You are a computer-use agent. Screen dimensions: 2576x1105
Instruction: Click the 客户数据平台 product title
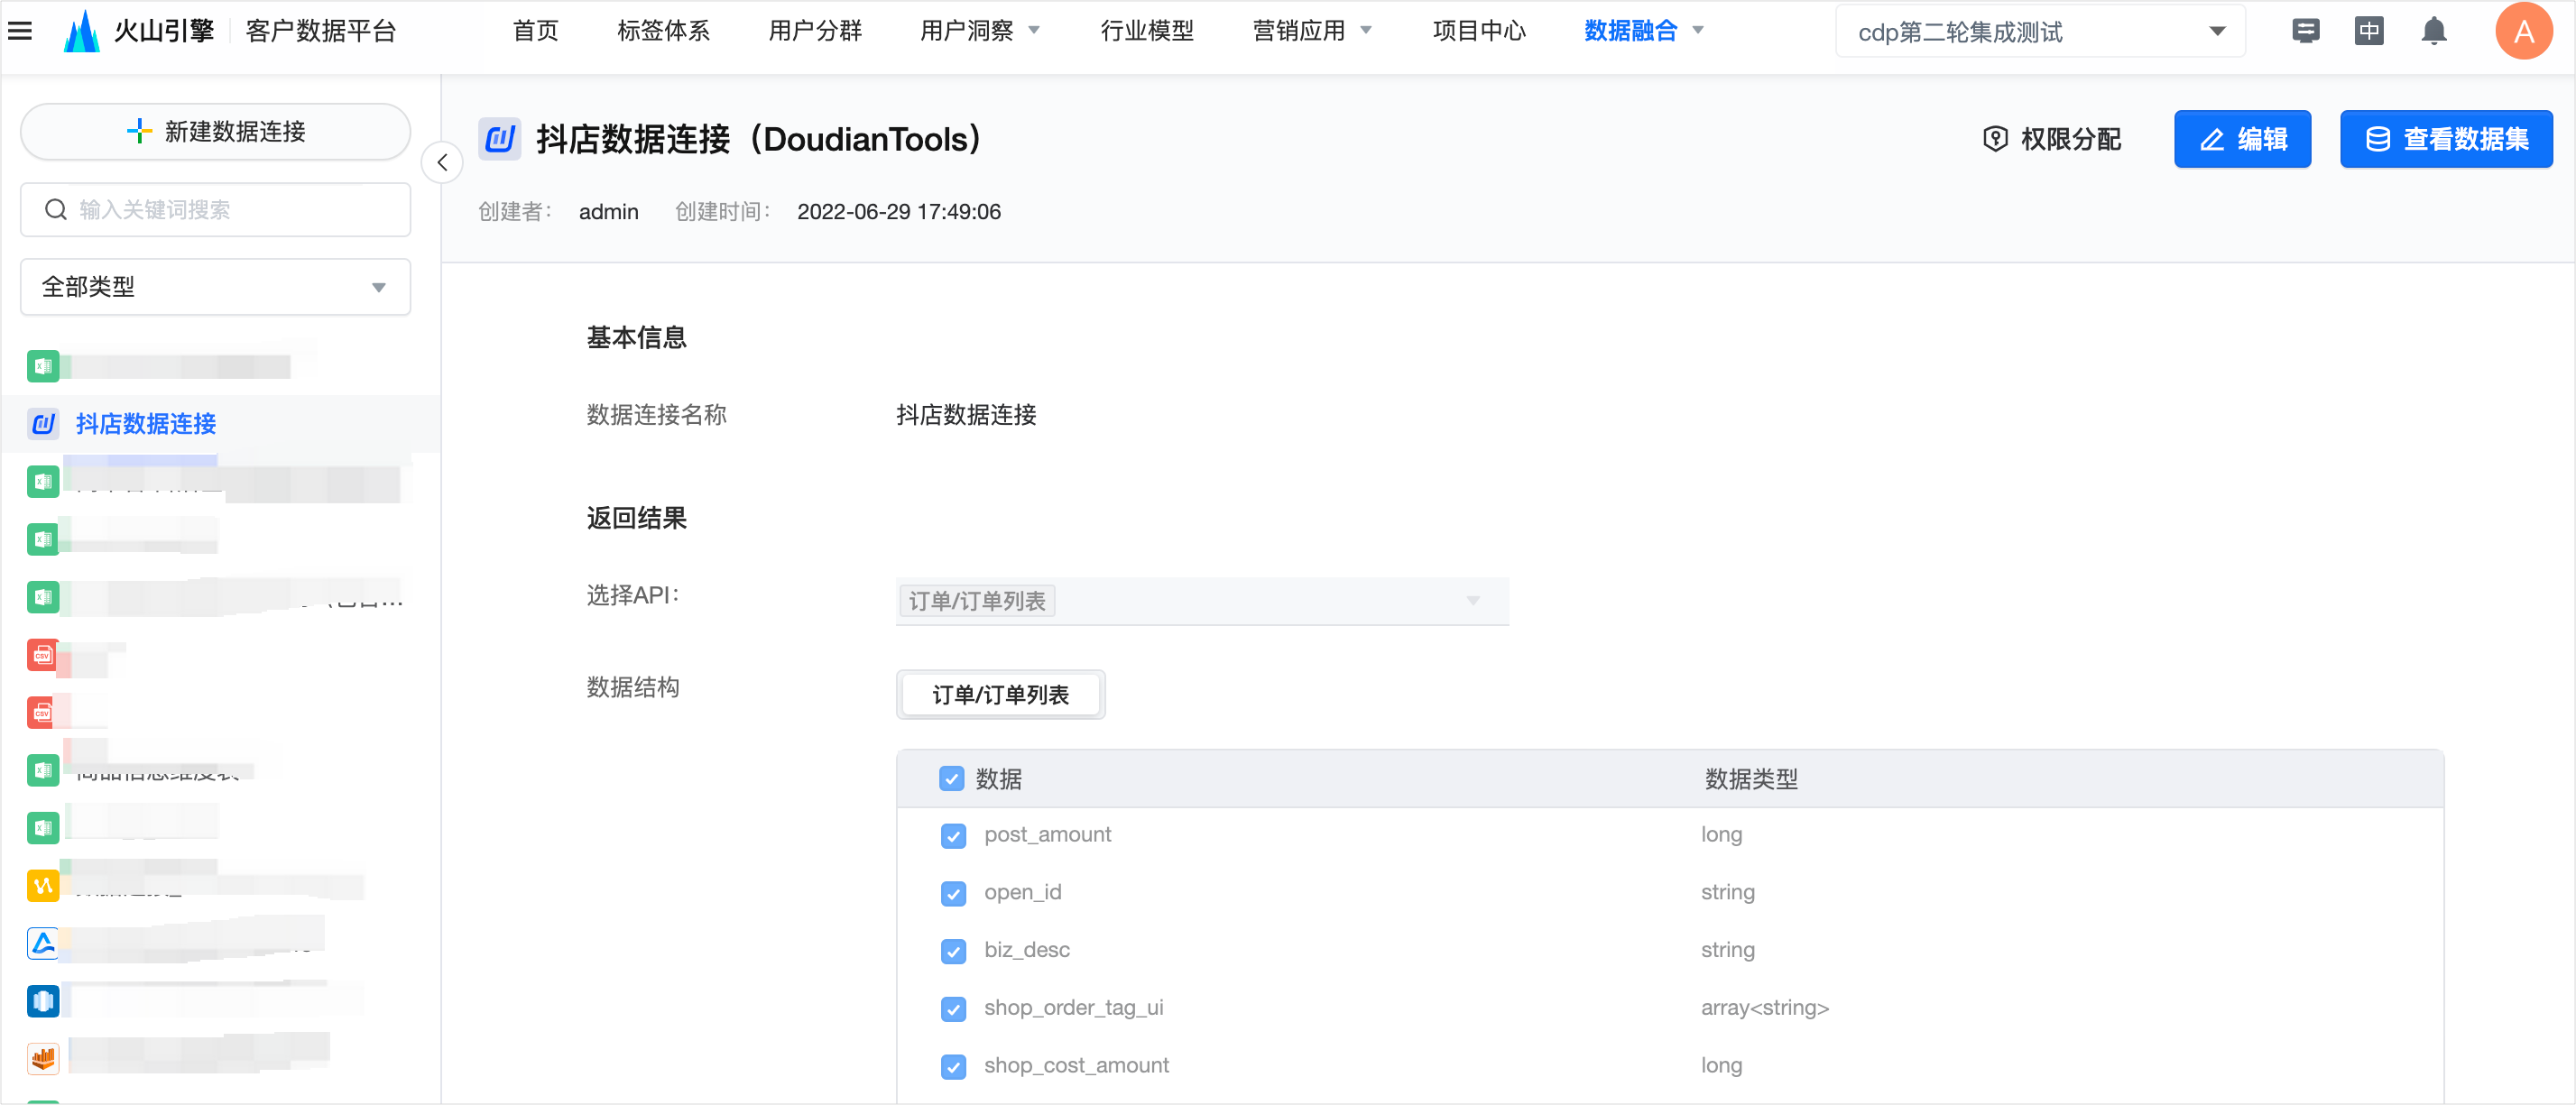[x=321, y=31]
